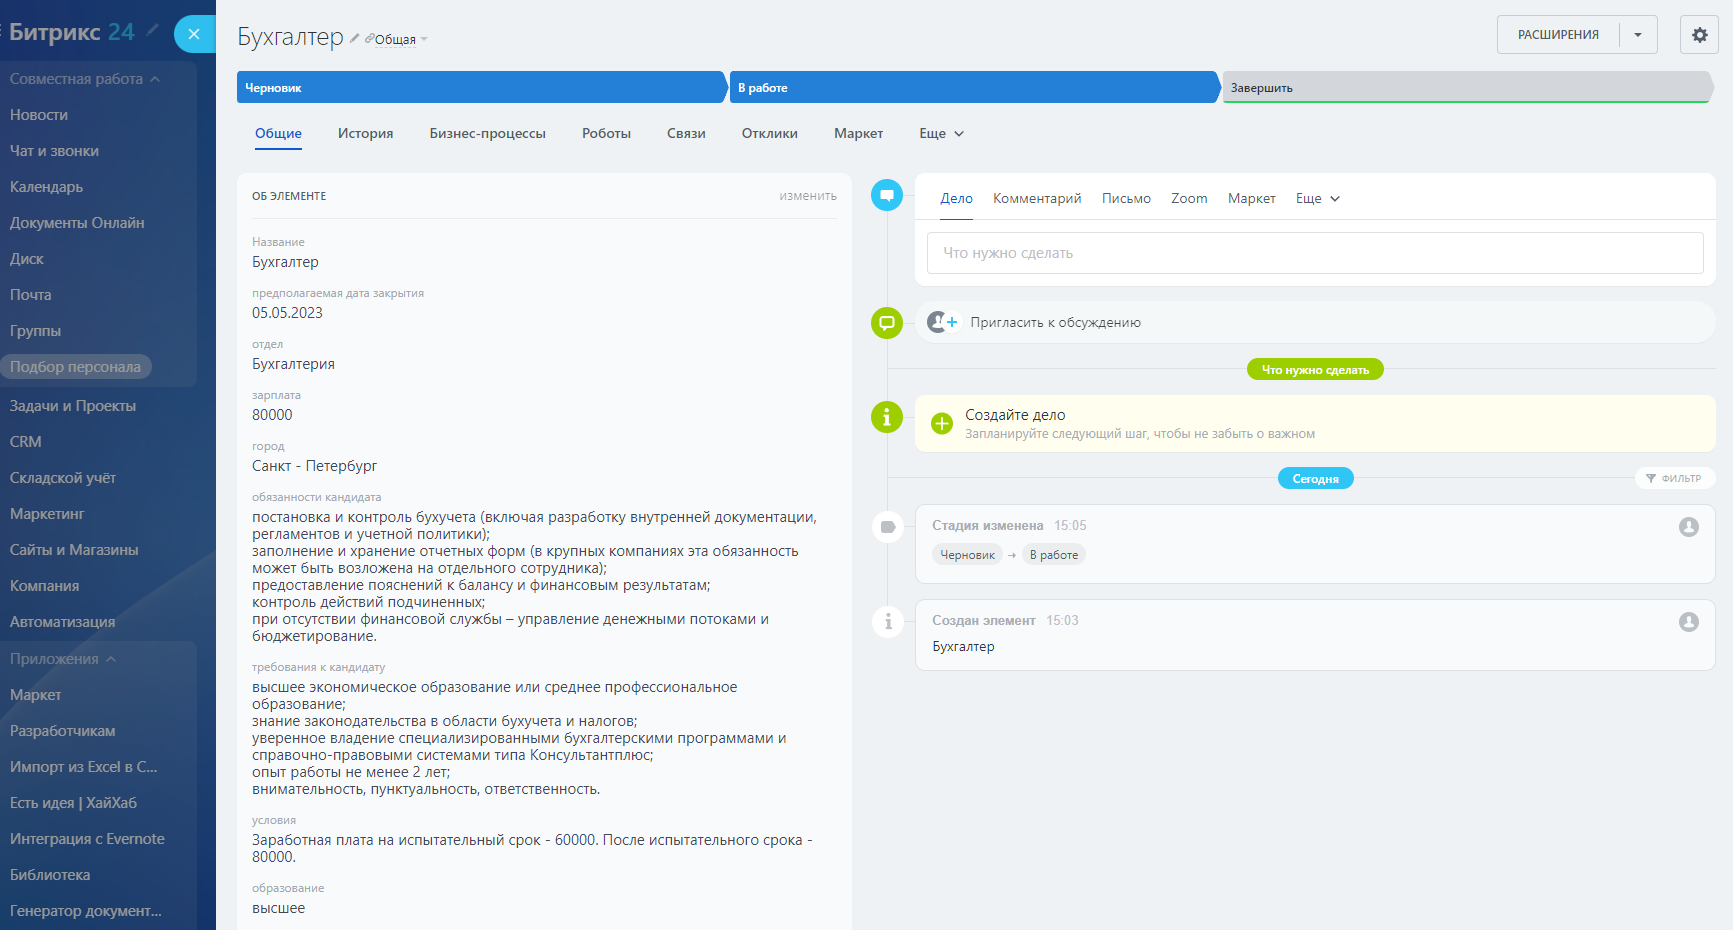Copy link icon next to Общая
Image resolution: width=1733 pixels, height=930 pixels.
point(370,39)
